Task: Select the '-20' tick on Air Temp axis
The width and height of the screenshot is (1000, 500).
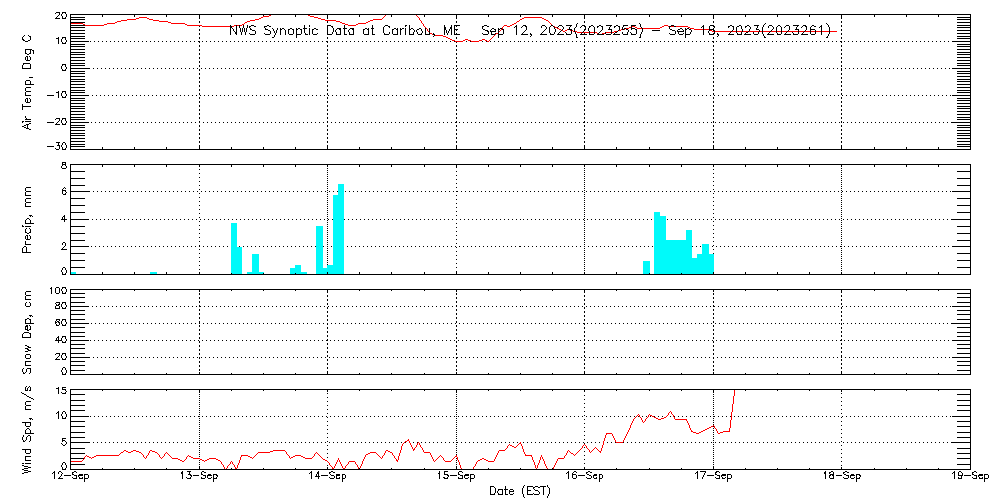Action: [x=55, y=122]
